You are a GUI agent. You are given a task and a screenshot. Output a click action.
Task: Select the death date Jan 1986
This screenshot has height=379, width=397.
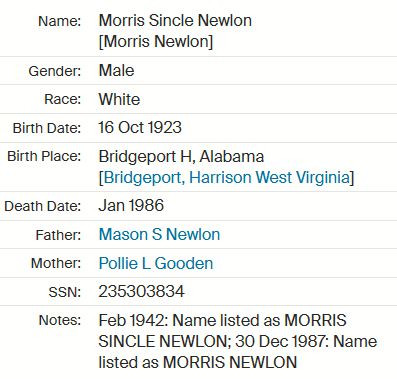click(131, 205)
